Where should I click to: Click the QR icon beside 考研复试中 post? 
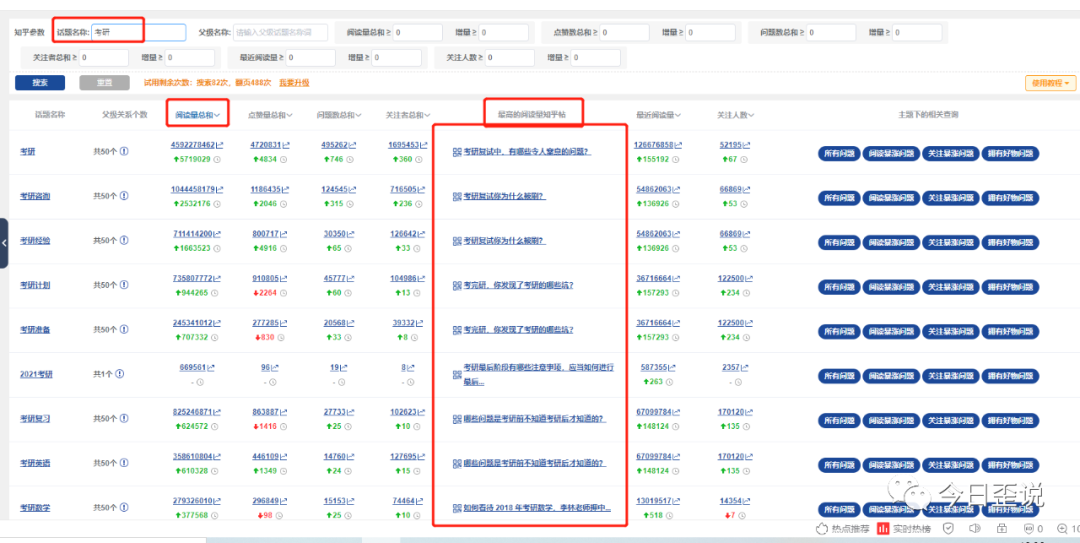[456, 152]
